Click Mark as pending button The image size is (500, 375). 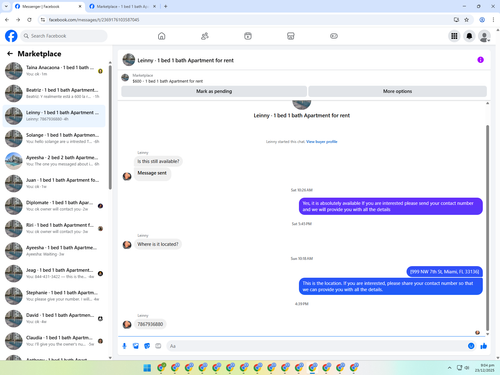point(214,91)
